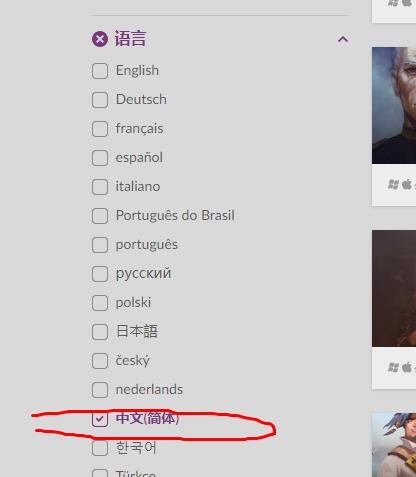Enable the English language checkbox
The height and width of the screenshot is (477, 416).
[x=100, y=71]
